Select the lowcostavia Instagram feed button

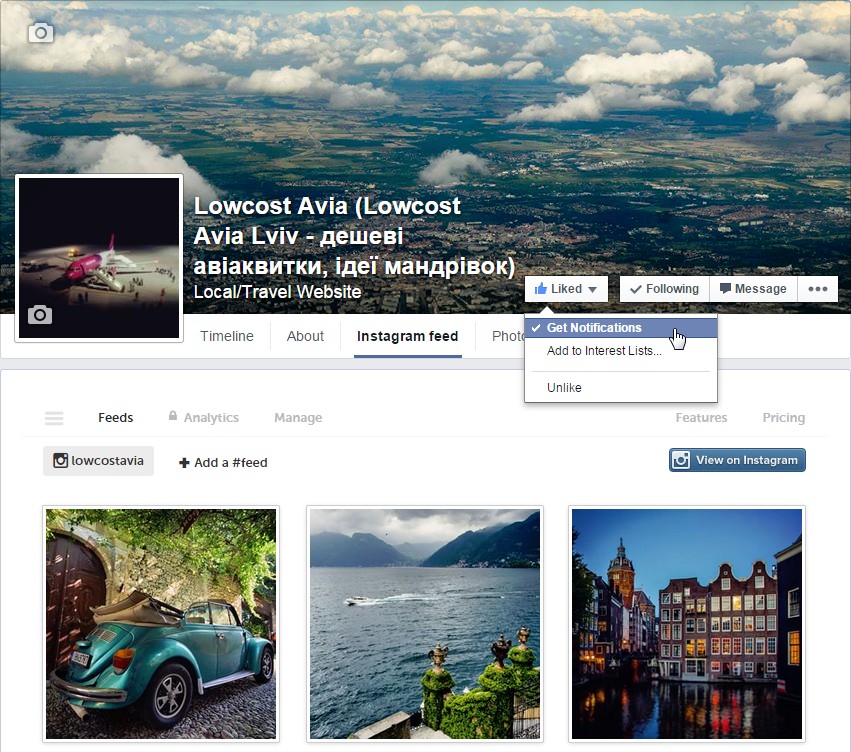tap(98, 461)
